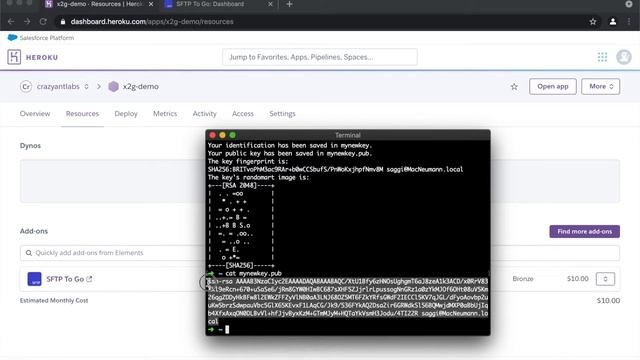Close the x2g-demo Resources tab

pos(151,4)
